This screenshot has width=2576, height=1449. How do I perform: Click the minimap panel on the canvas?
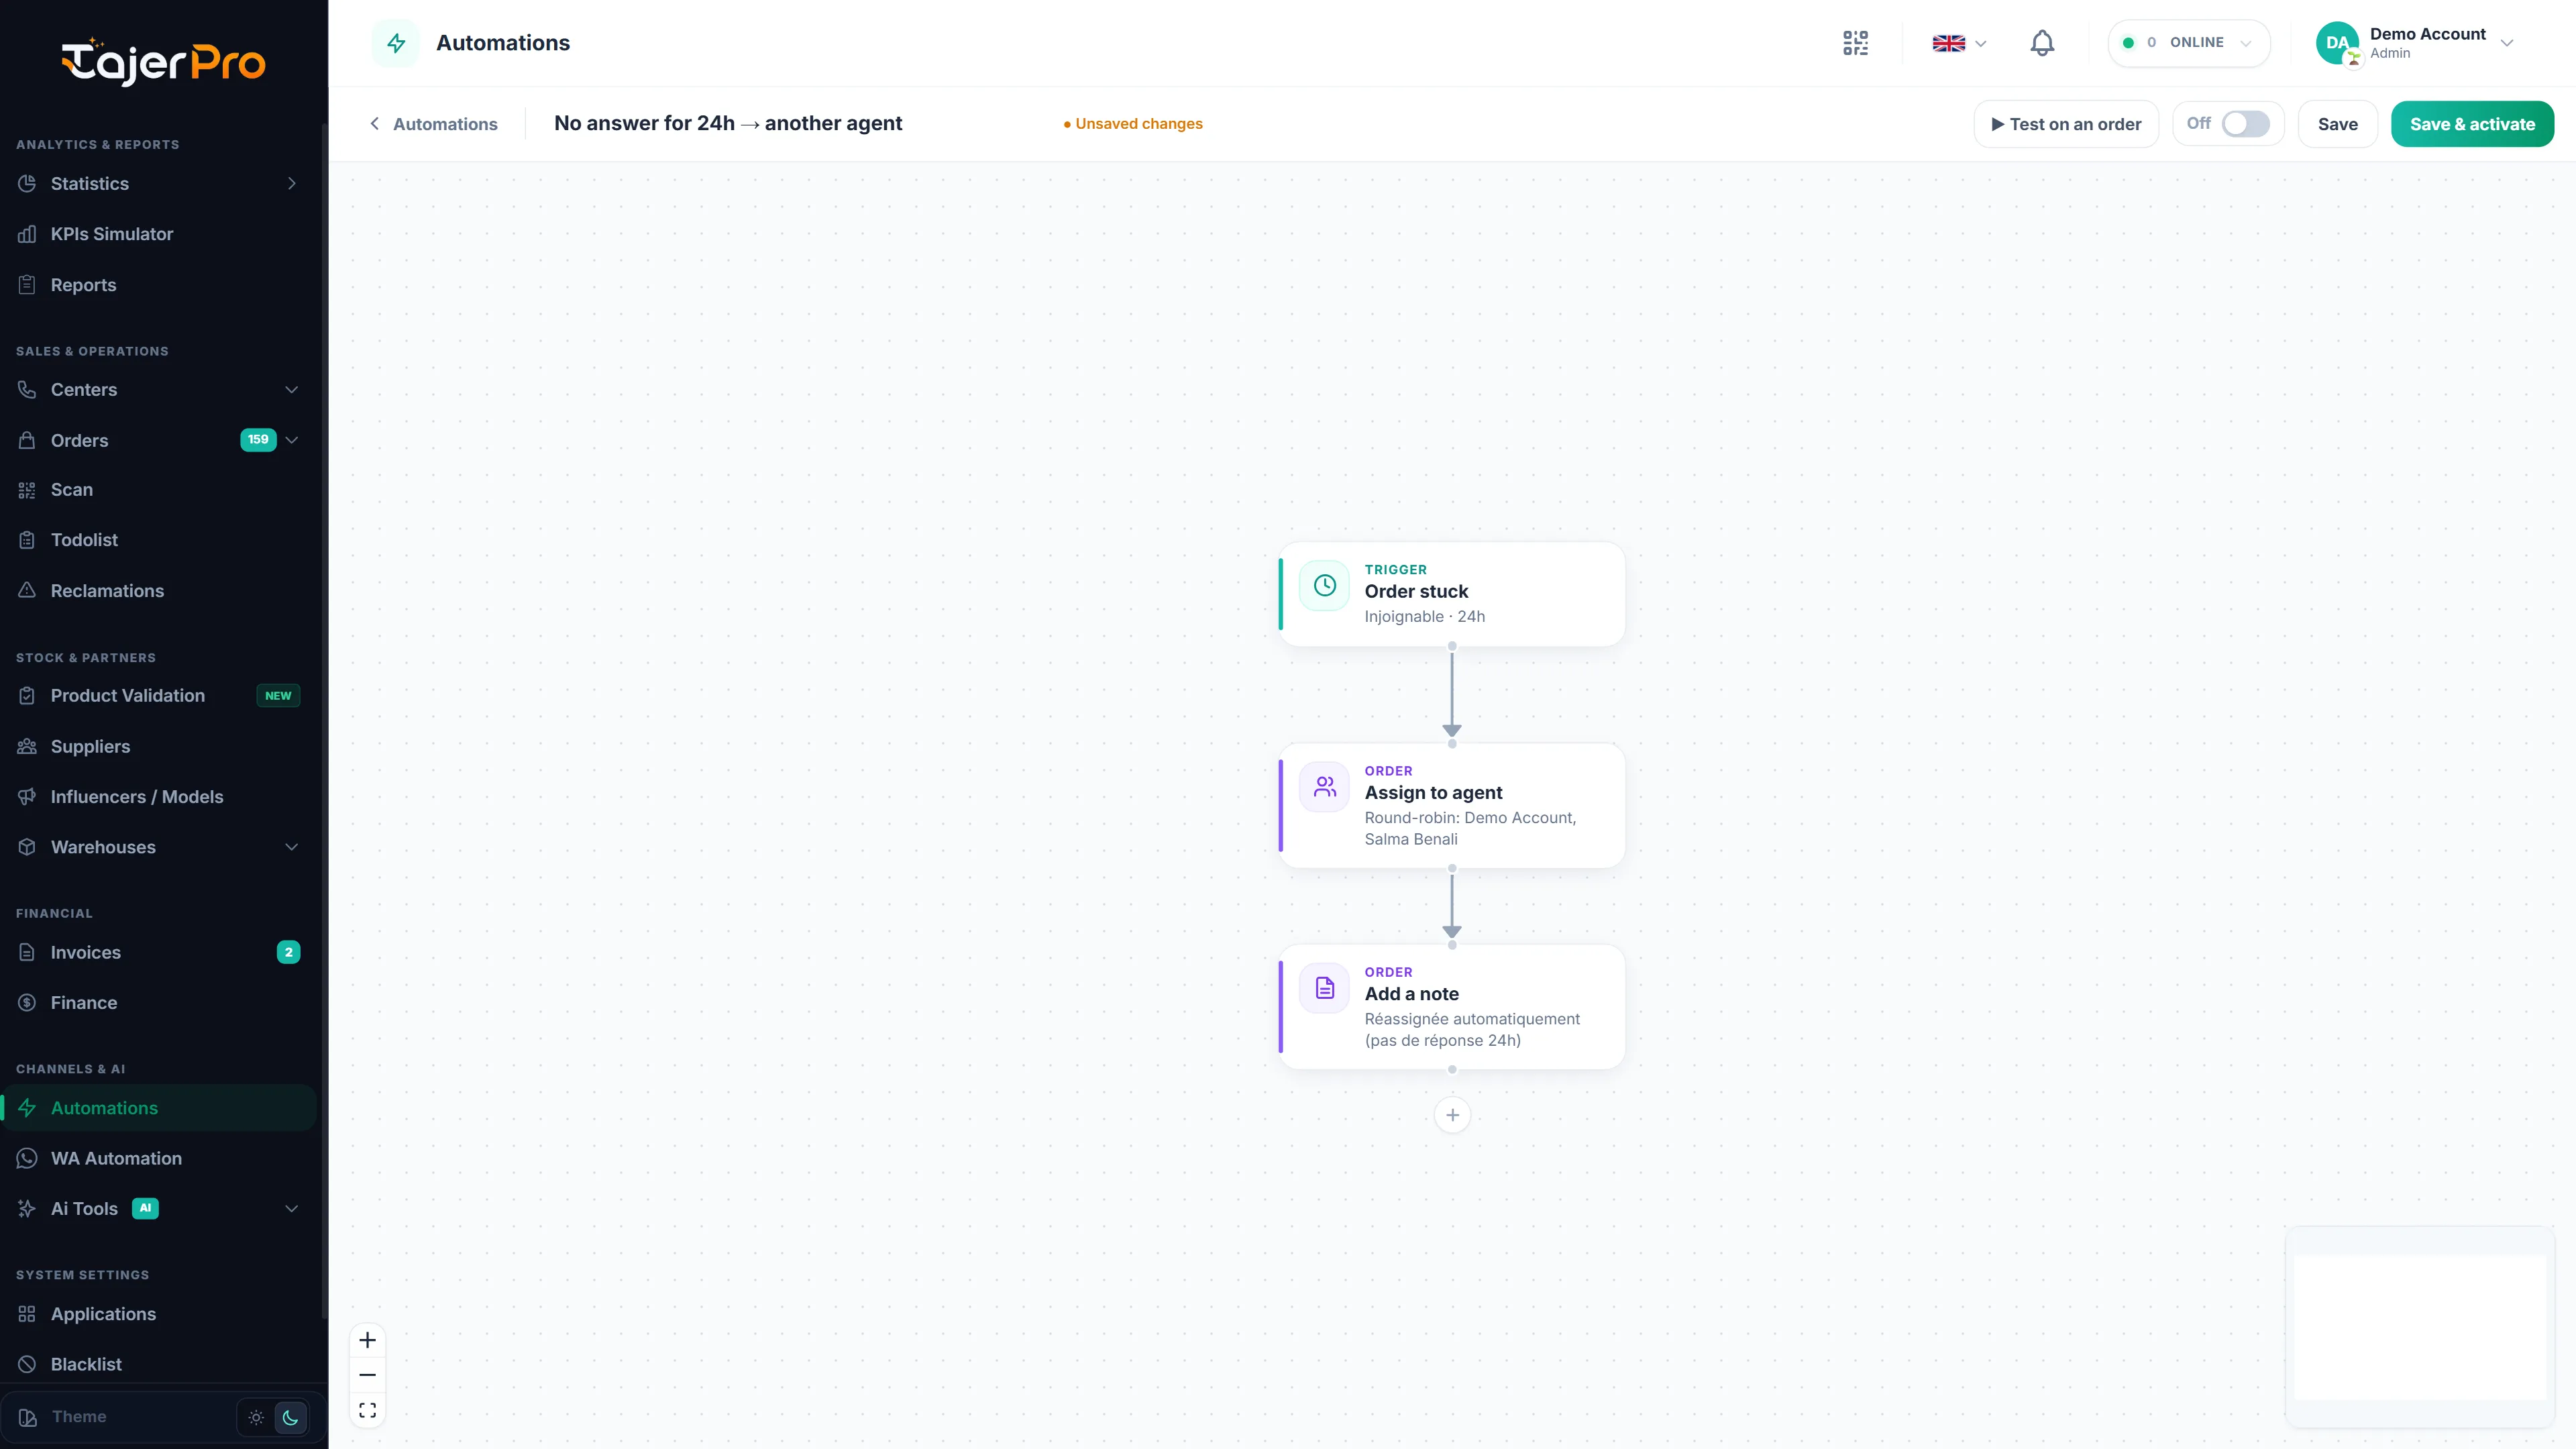[2419, 1326]
